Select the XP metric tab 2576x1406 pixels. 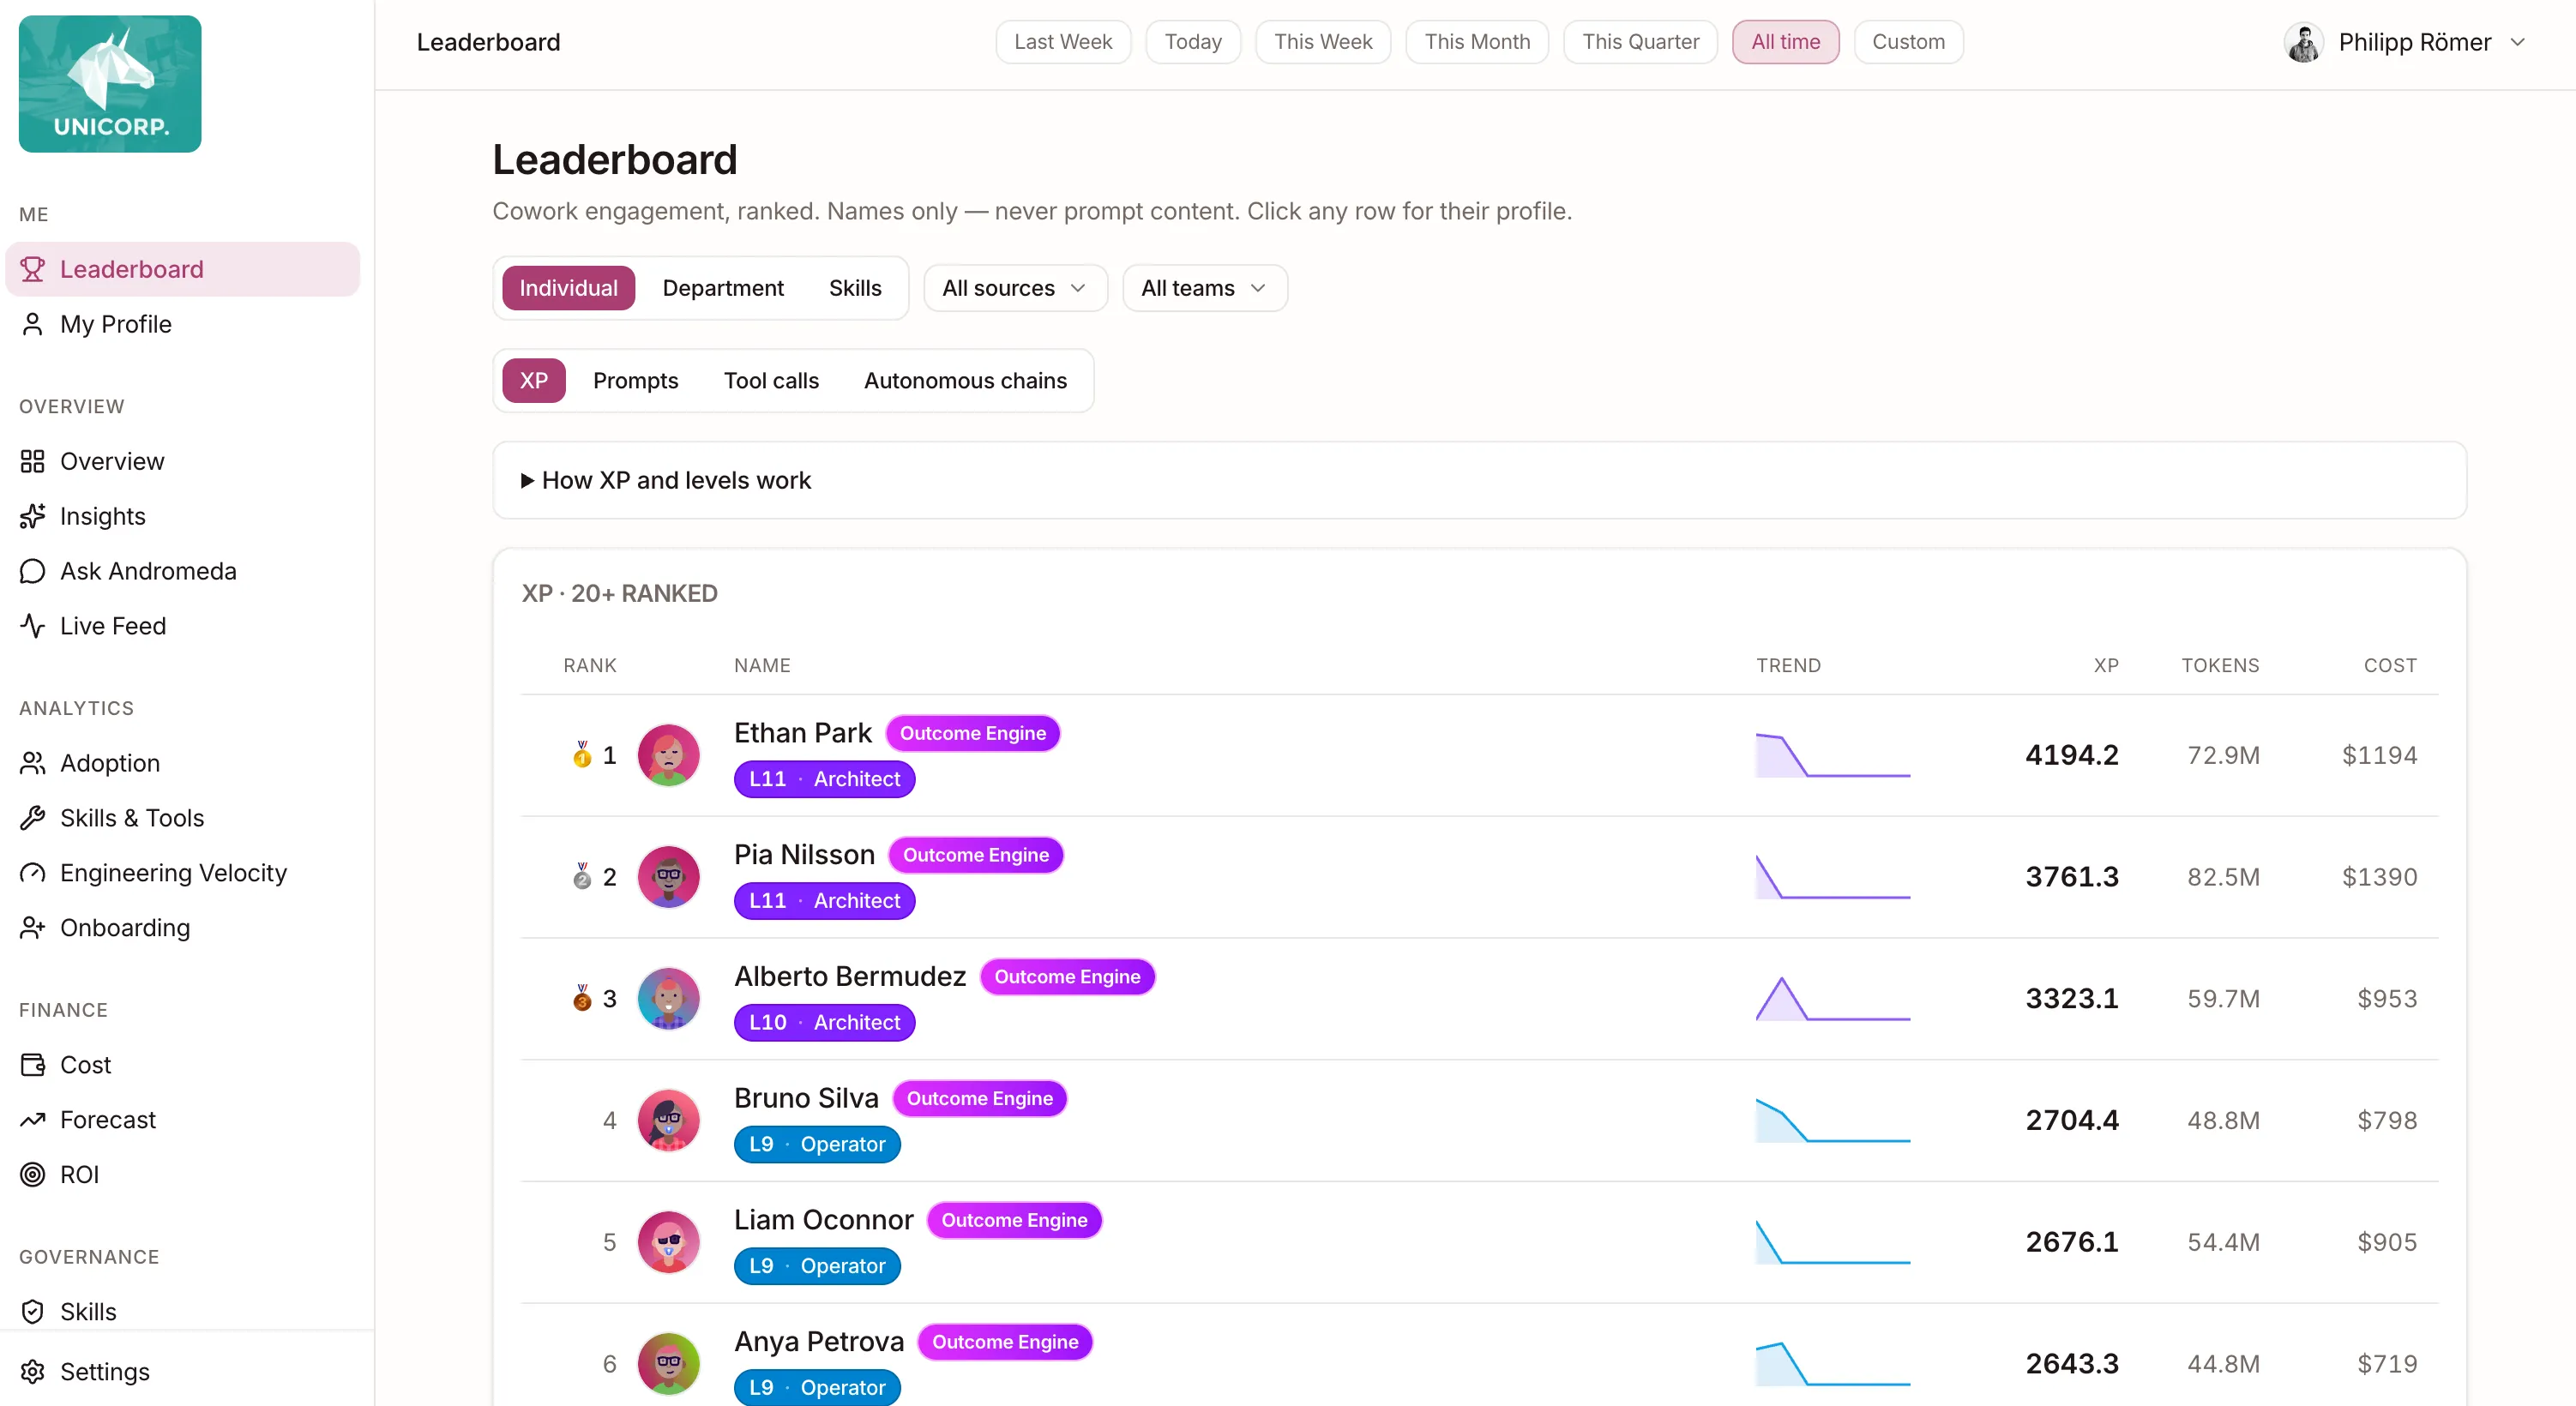pos(533,381)
